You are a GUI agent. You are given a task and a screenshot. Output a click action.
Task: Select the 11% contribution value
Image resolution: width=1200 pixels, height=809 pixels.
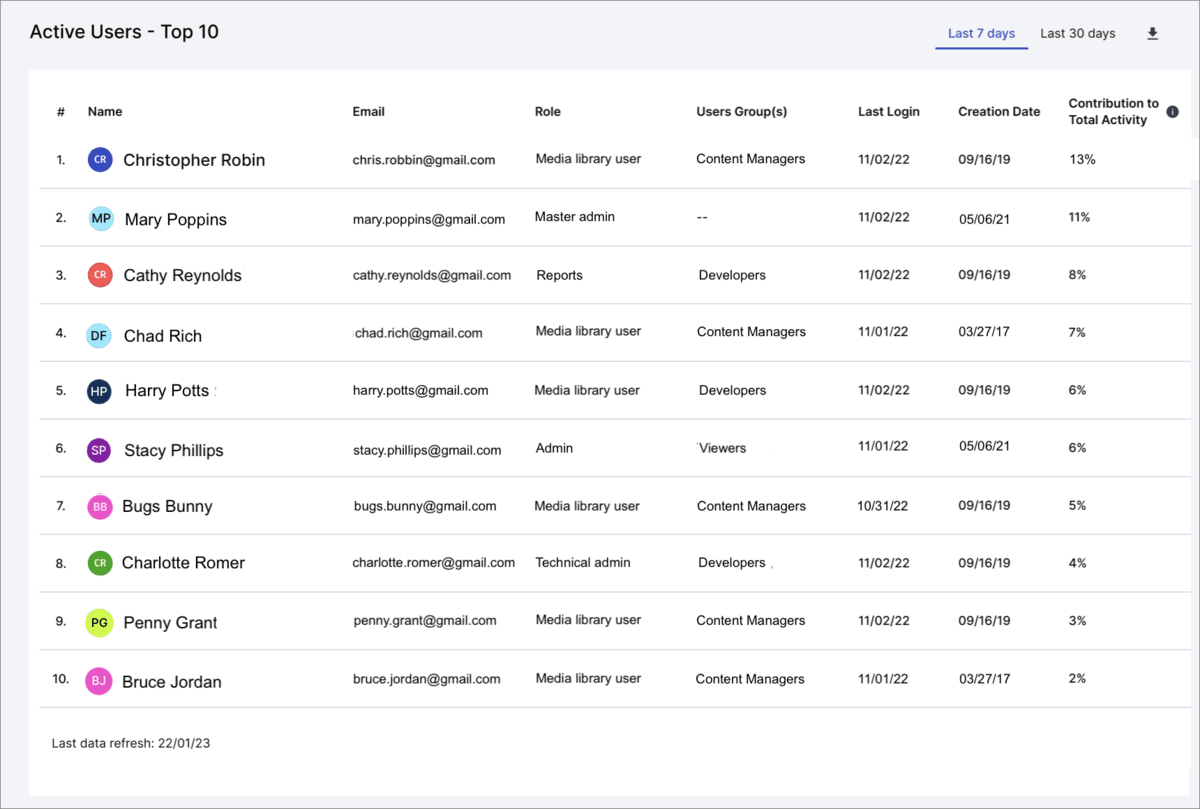coord(1079,217)
